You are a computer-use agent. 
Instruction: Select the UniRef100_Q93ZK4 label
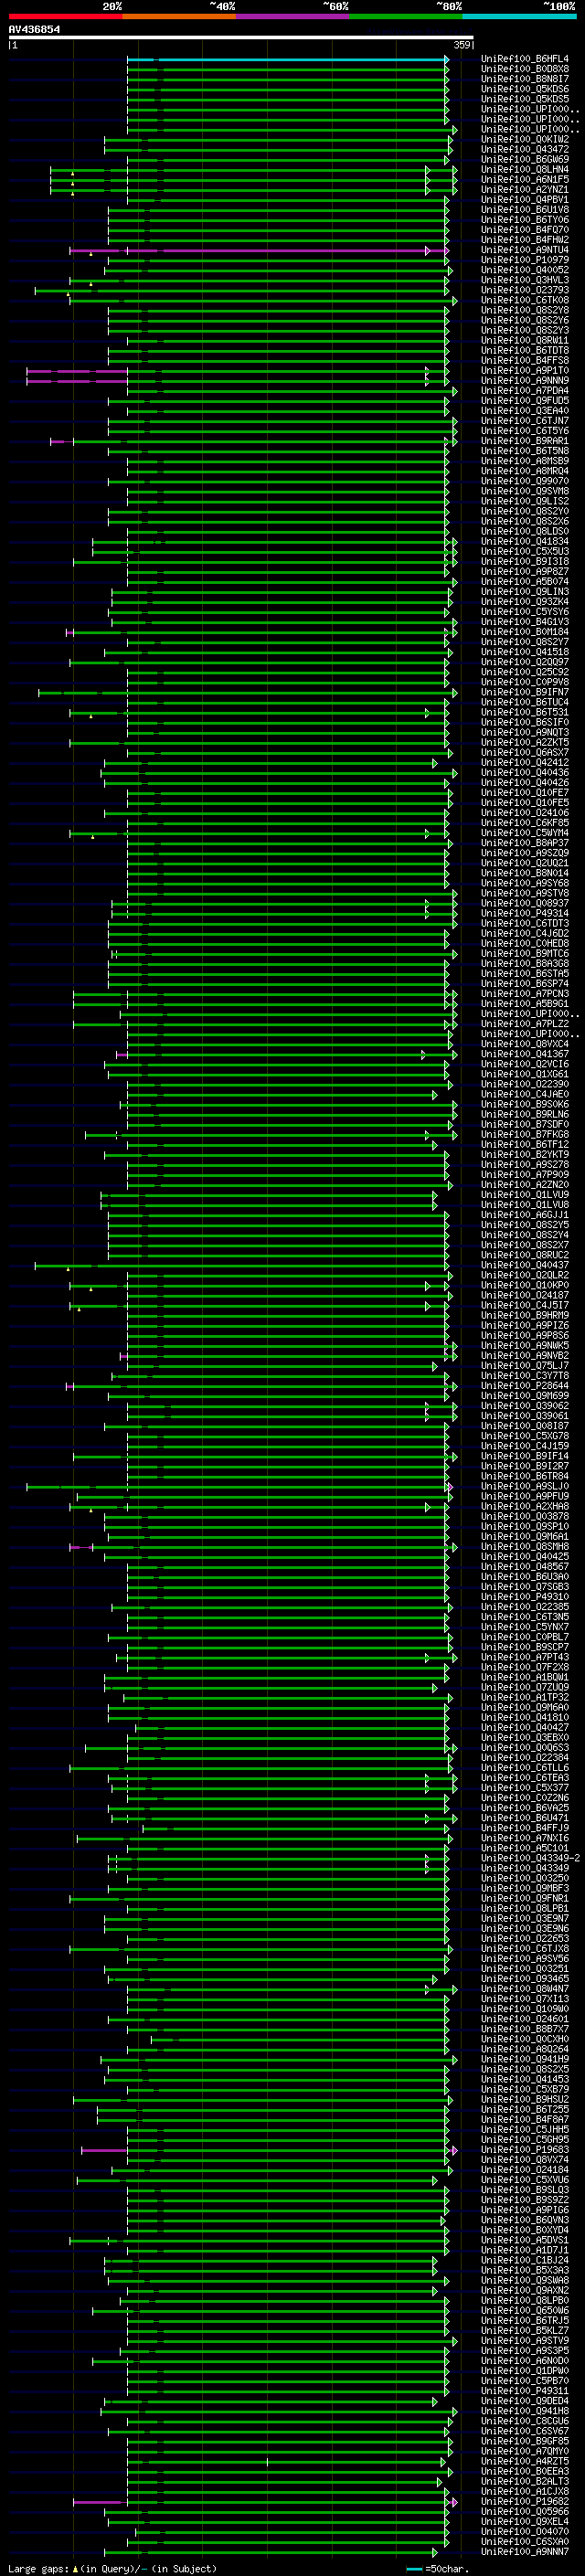[525, 602]
